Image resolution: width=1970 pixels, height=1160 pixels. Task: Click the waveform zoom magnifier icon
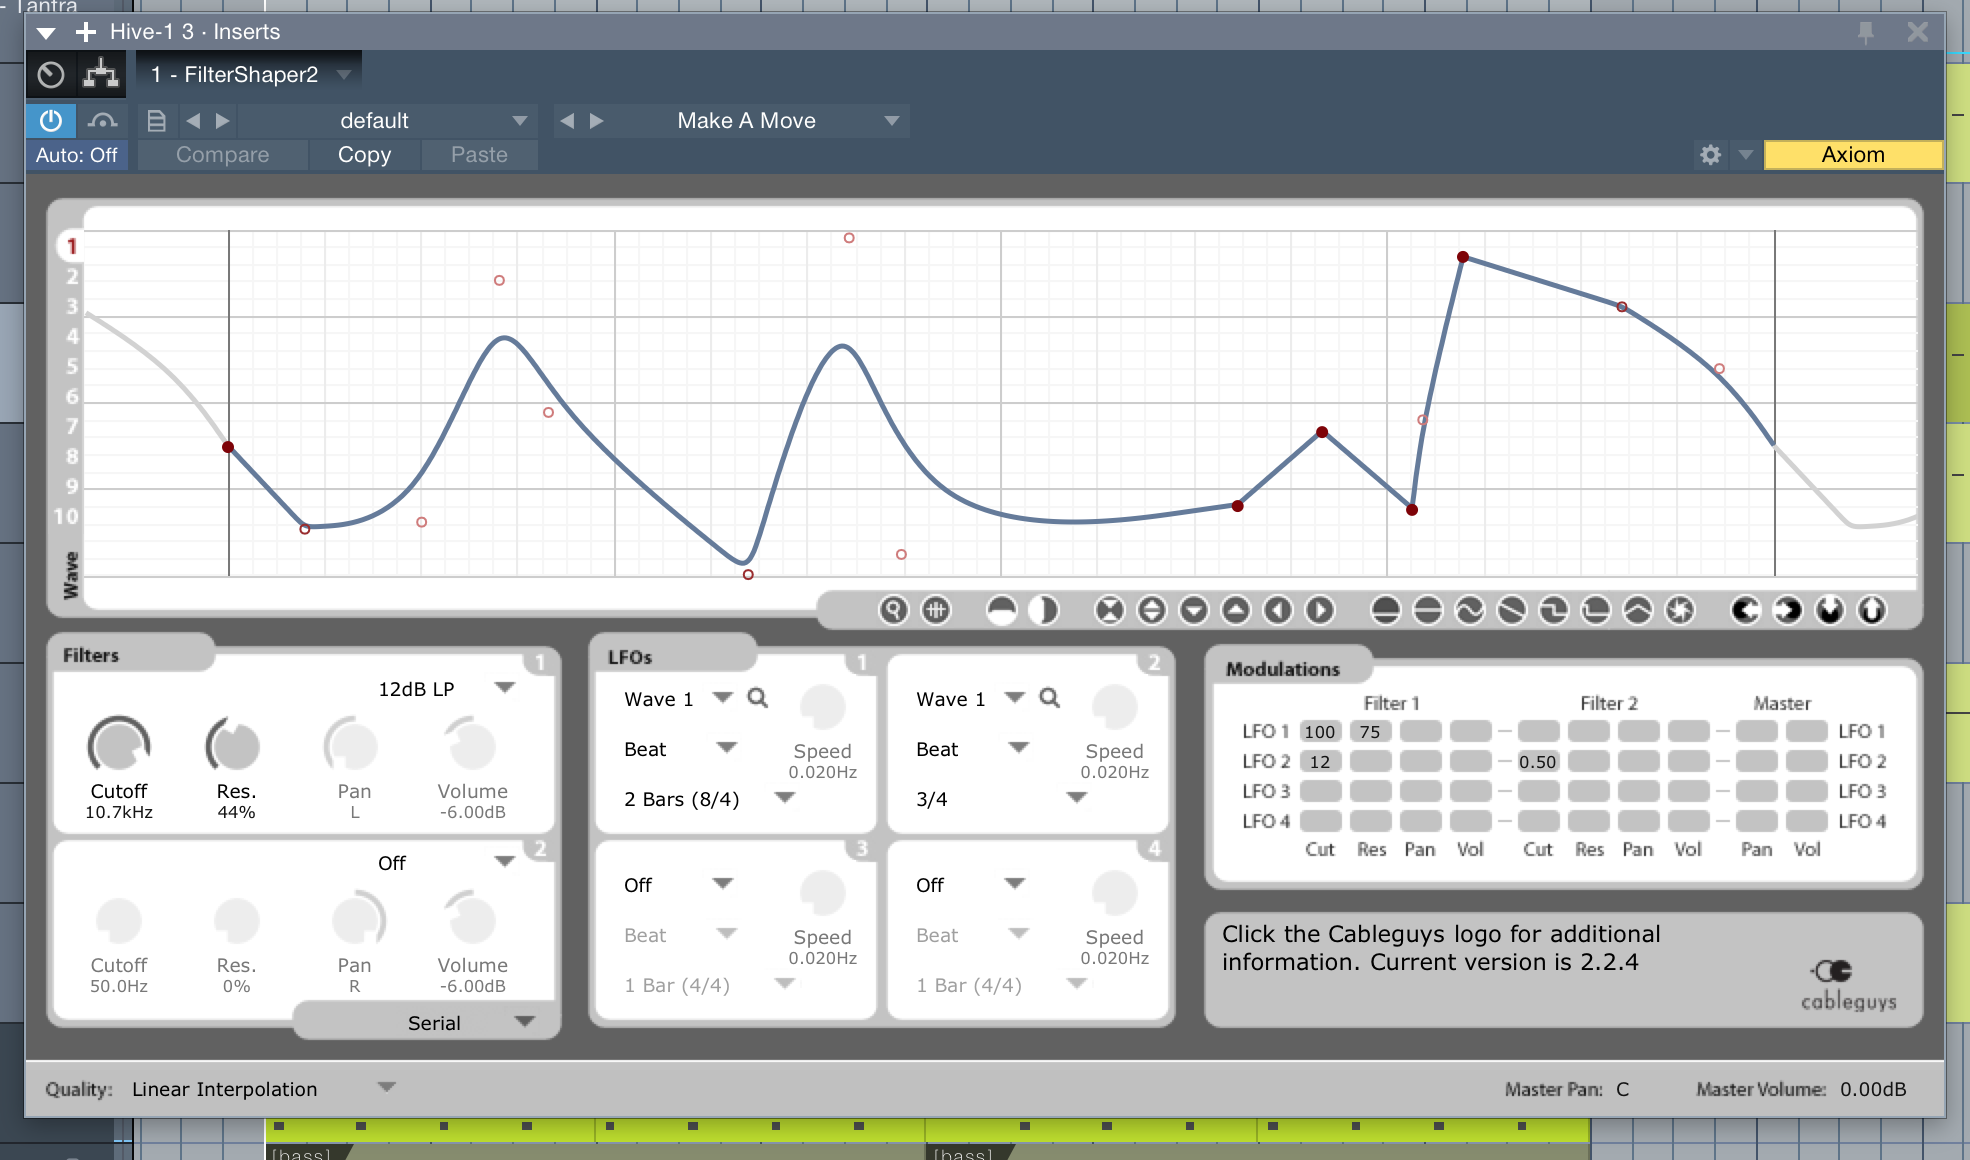[893, 610]
